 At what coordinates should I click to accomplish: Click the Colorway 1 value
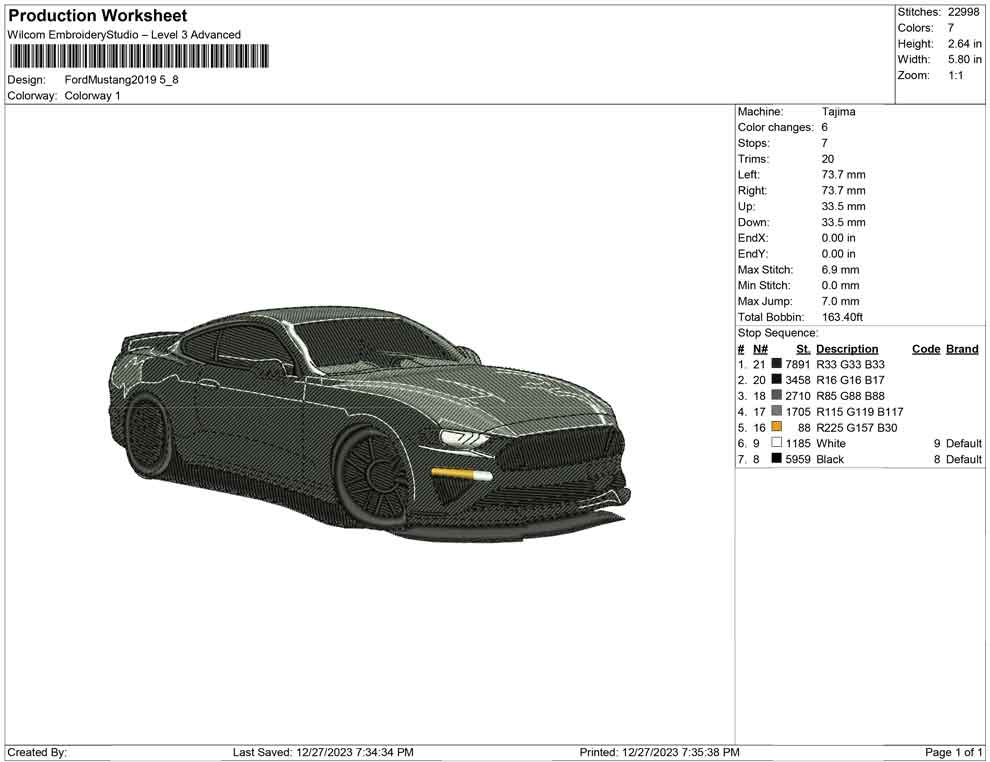click(92, 96)
